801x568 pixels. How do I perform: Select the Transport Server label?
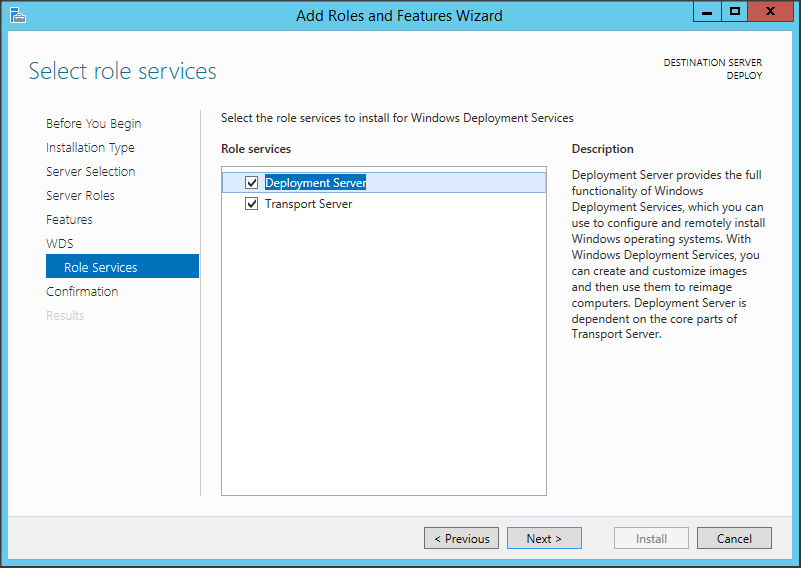tap(308, 204)
